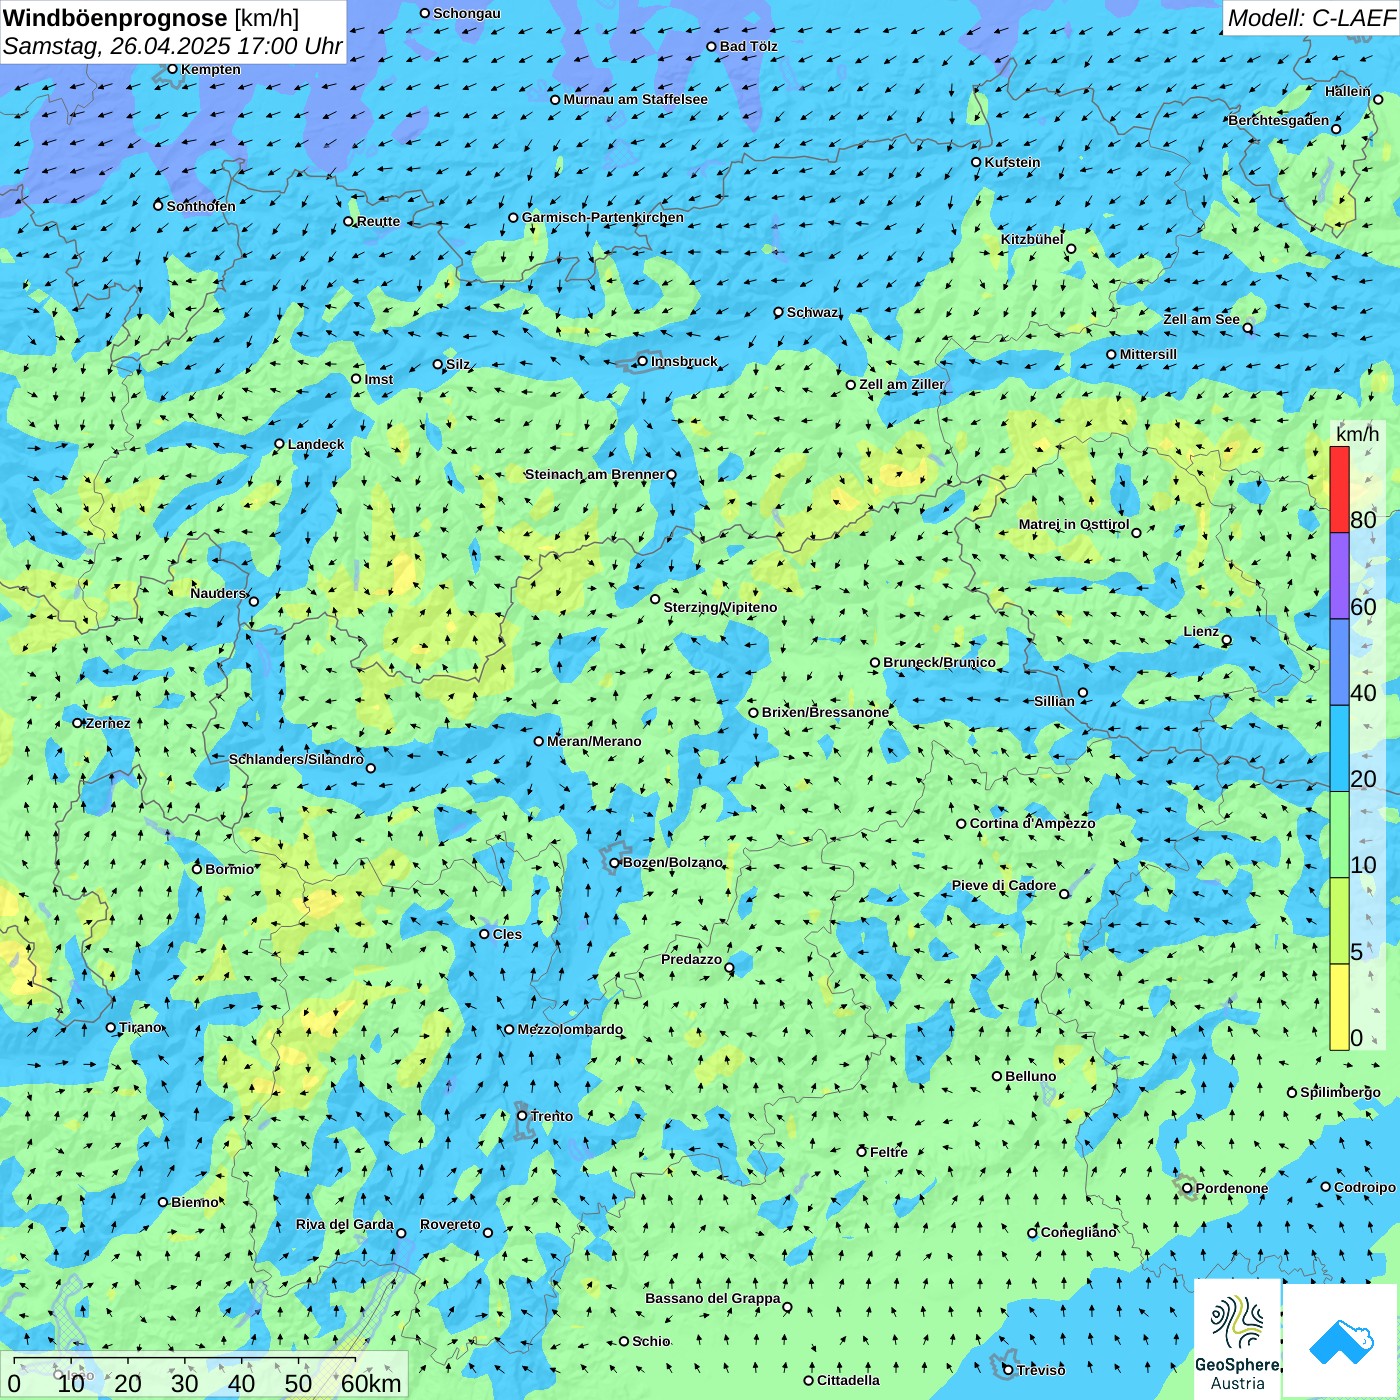Click the Predazzo label
The width and height of the screenshot is (1400, 1400).
691,959
